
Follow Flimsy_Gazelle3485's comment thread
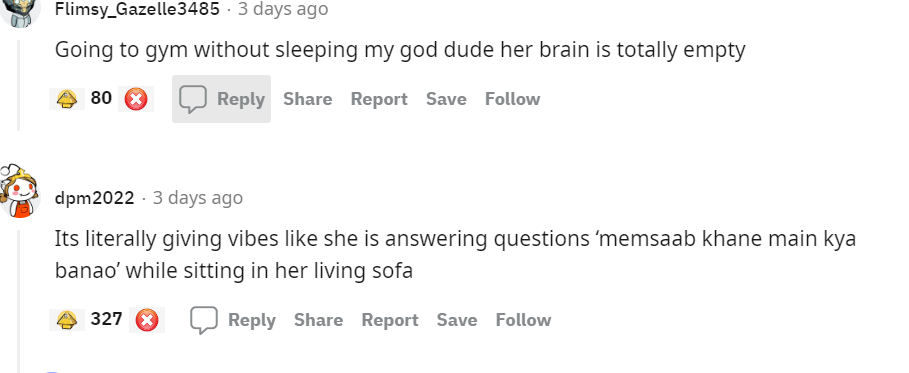pyautogui.click(x=512, y=99)
